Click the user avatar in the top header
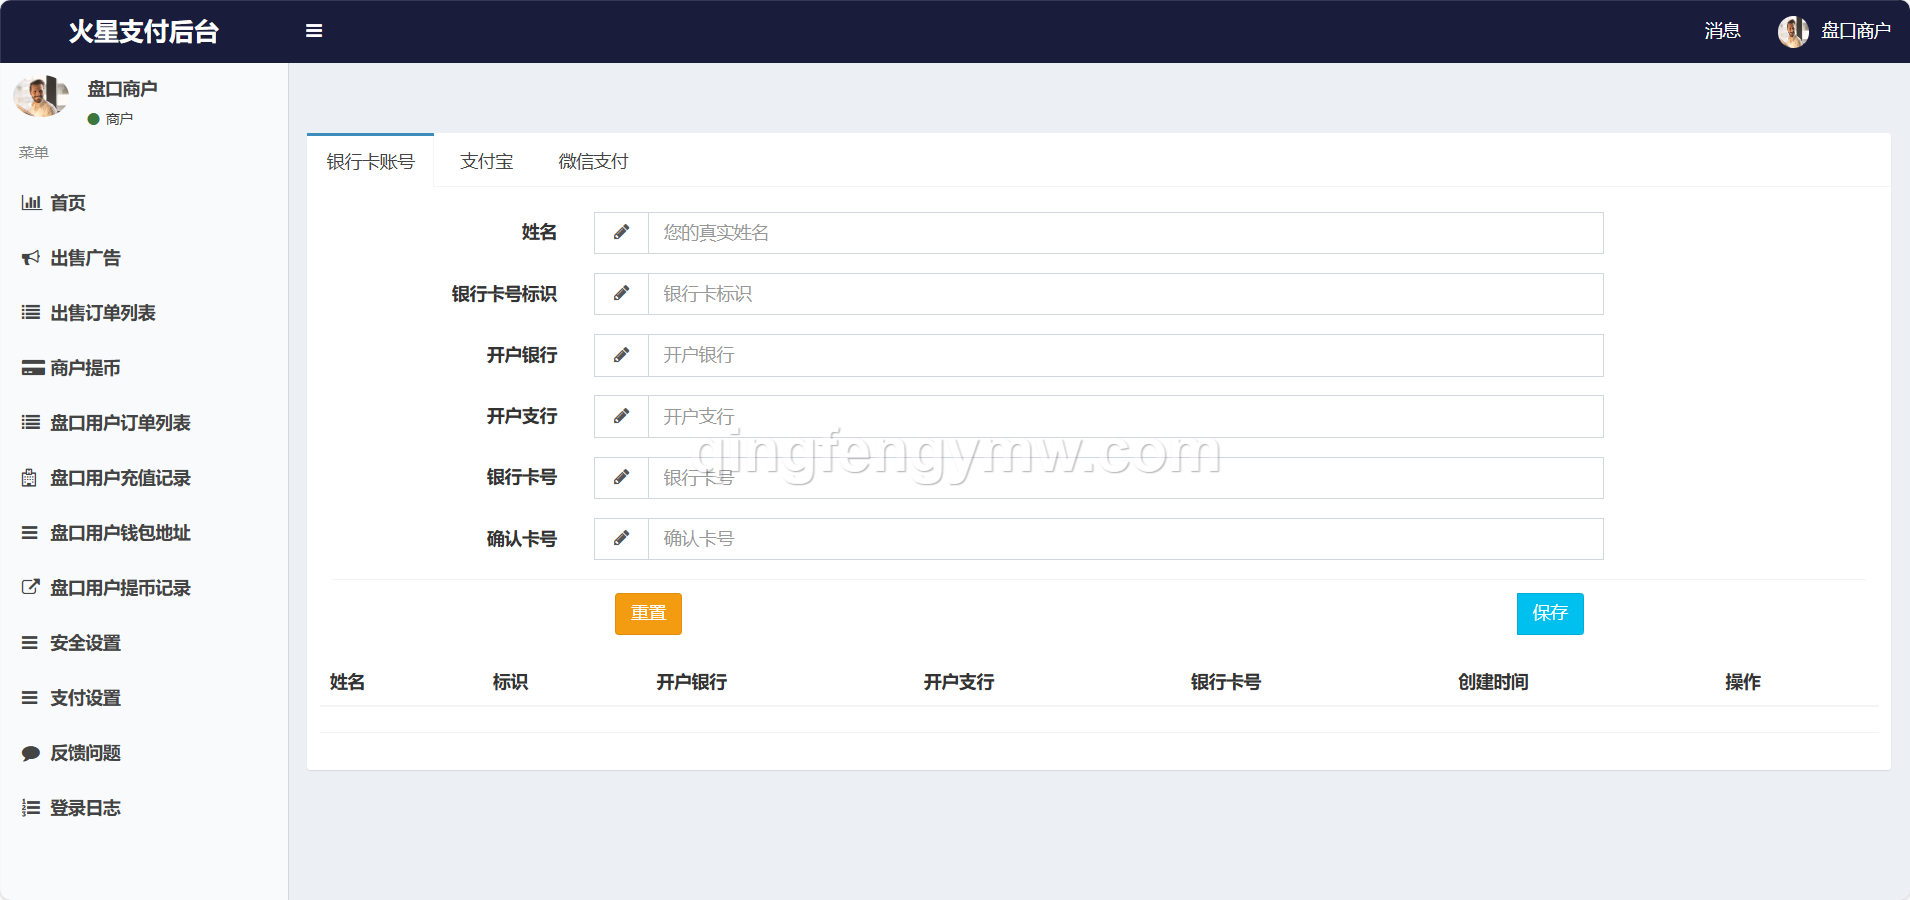 [x=1793, y=31]
